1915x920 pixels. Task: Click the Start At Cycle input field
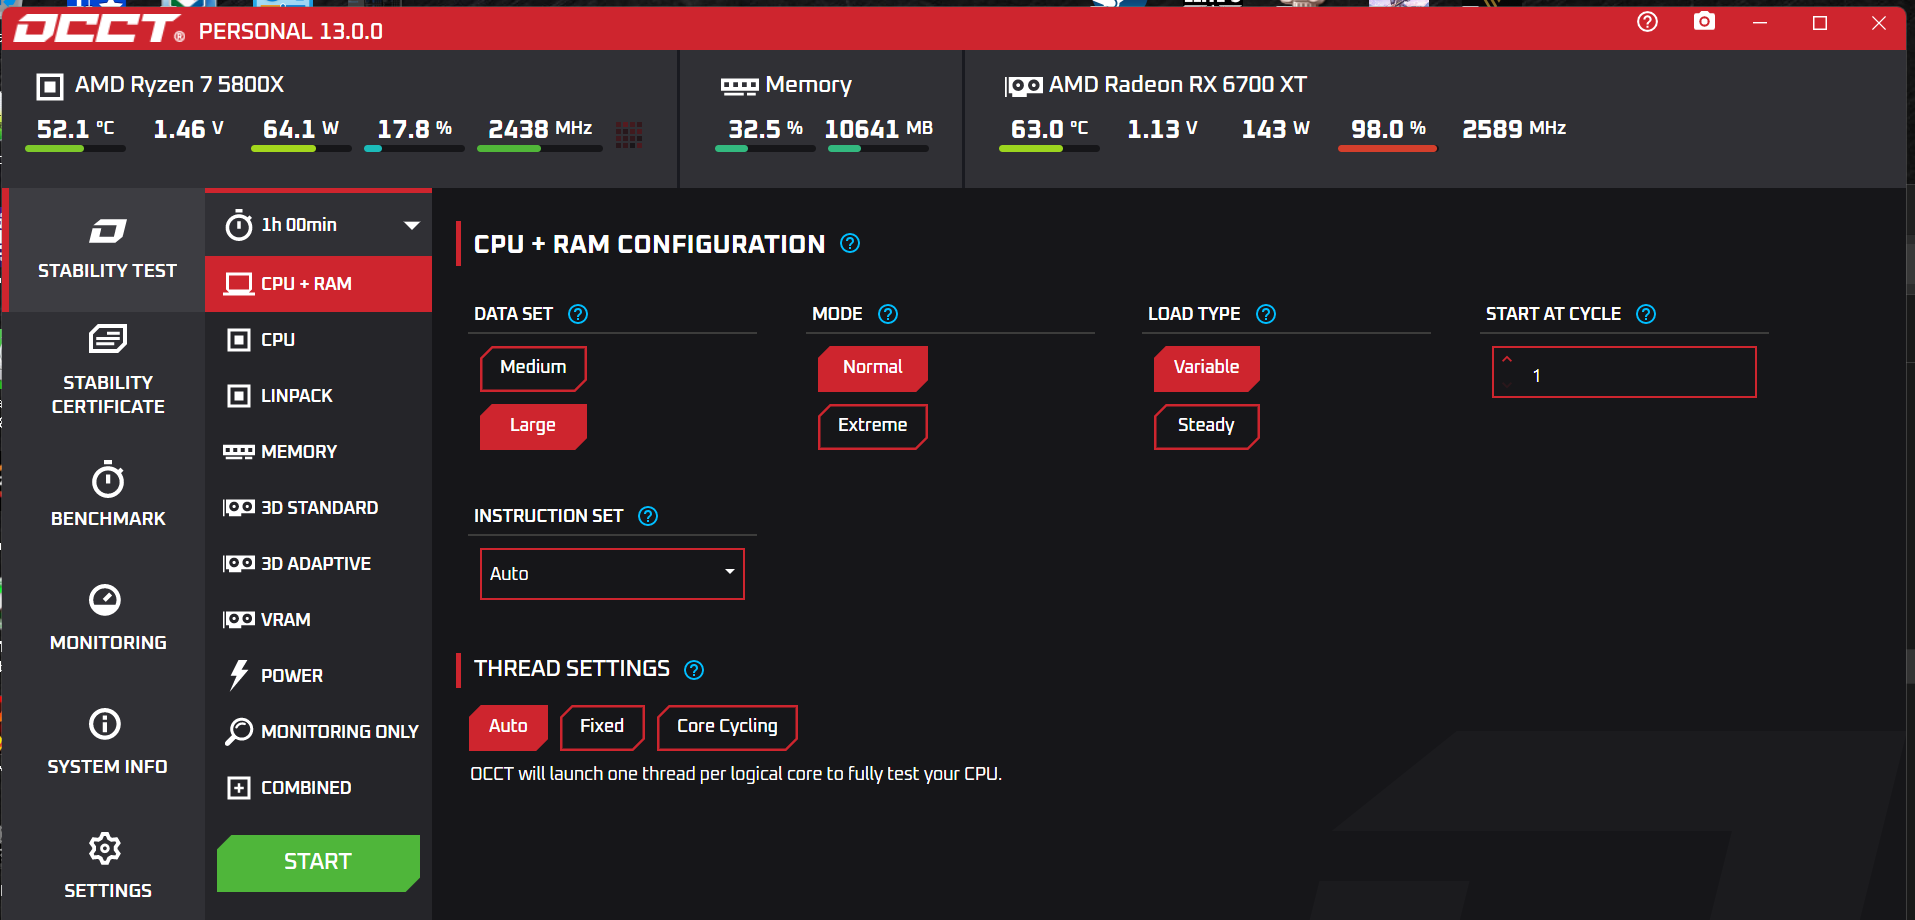click(1624, 372)
